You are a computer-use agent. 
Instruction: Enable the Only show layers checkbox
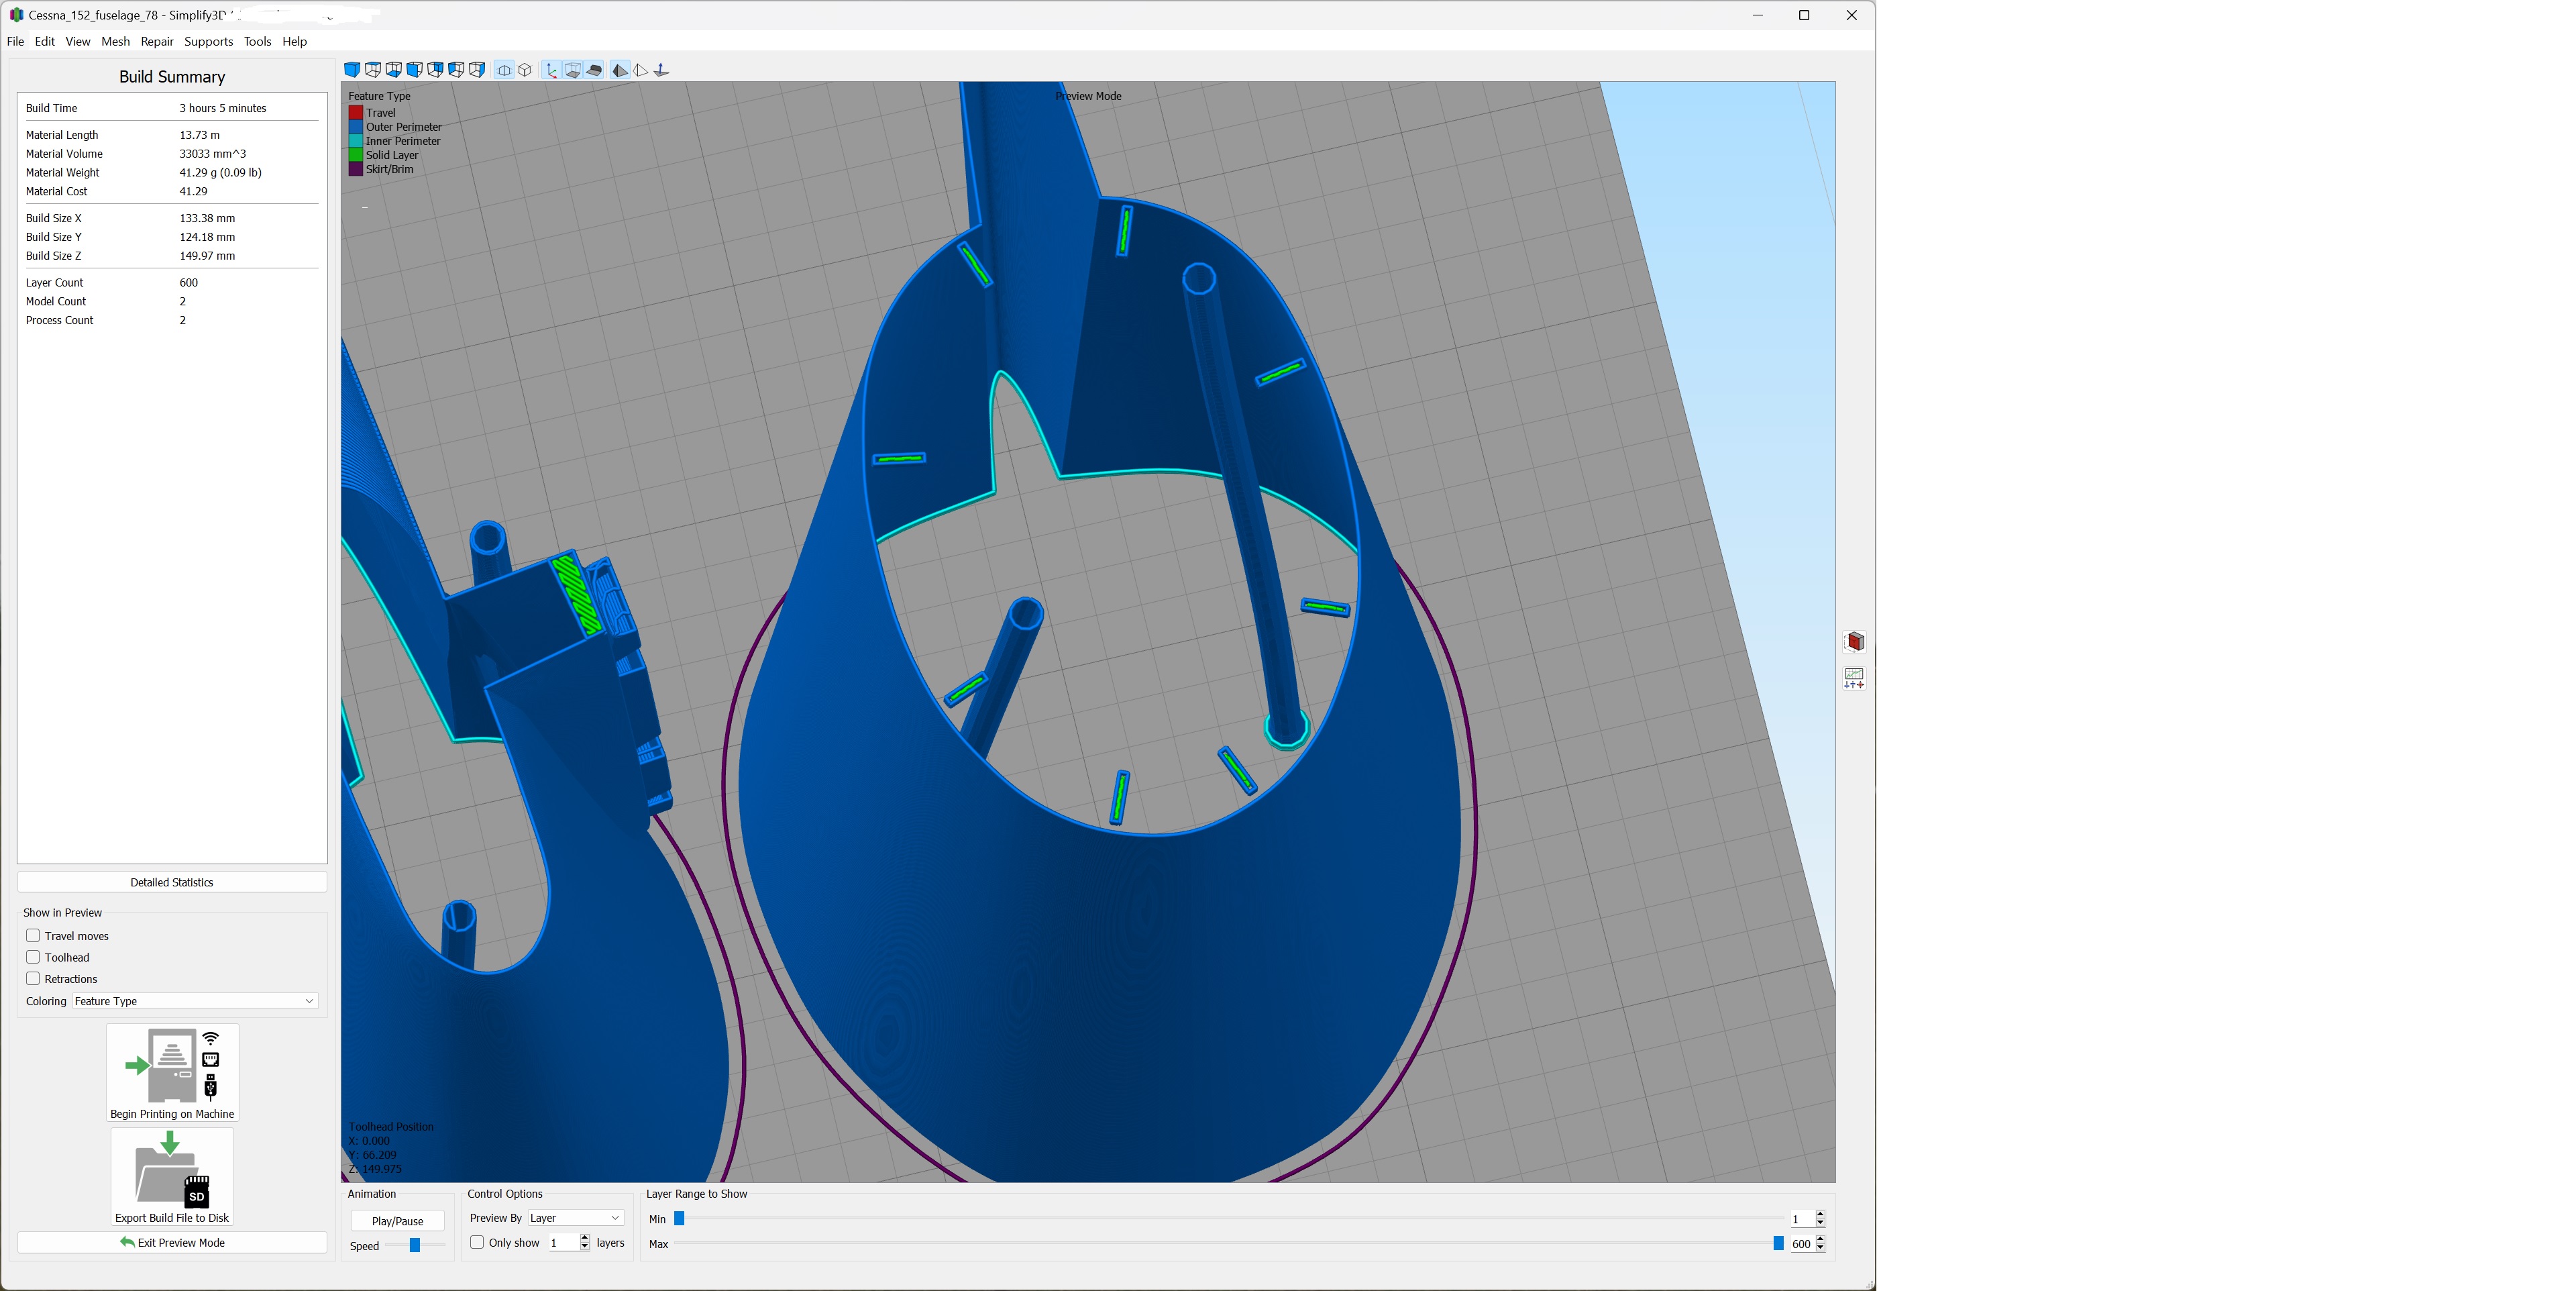477,1243
